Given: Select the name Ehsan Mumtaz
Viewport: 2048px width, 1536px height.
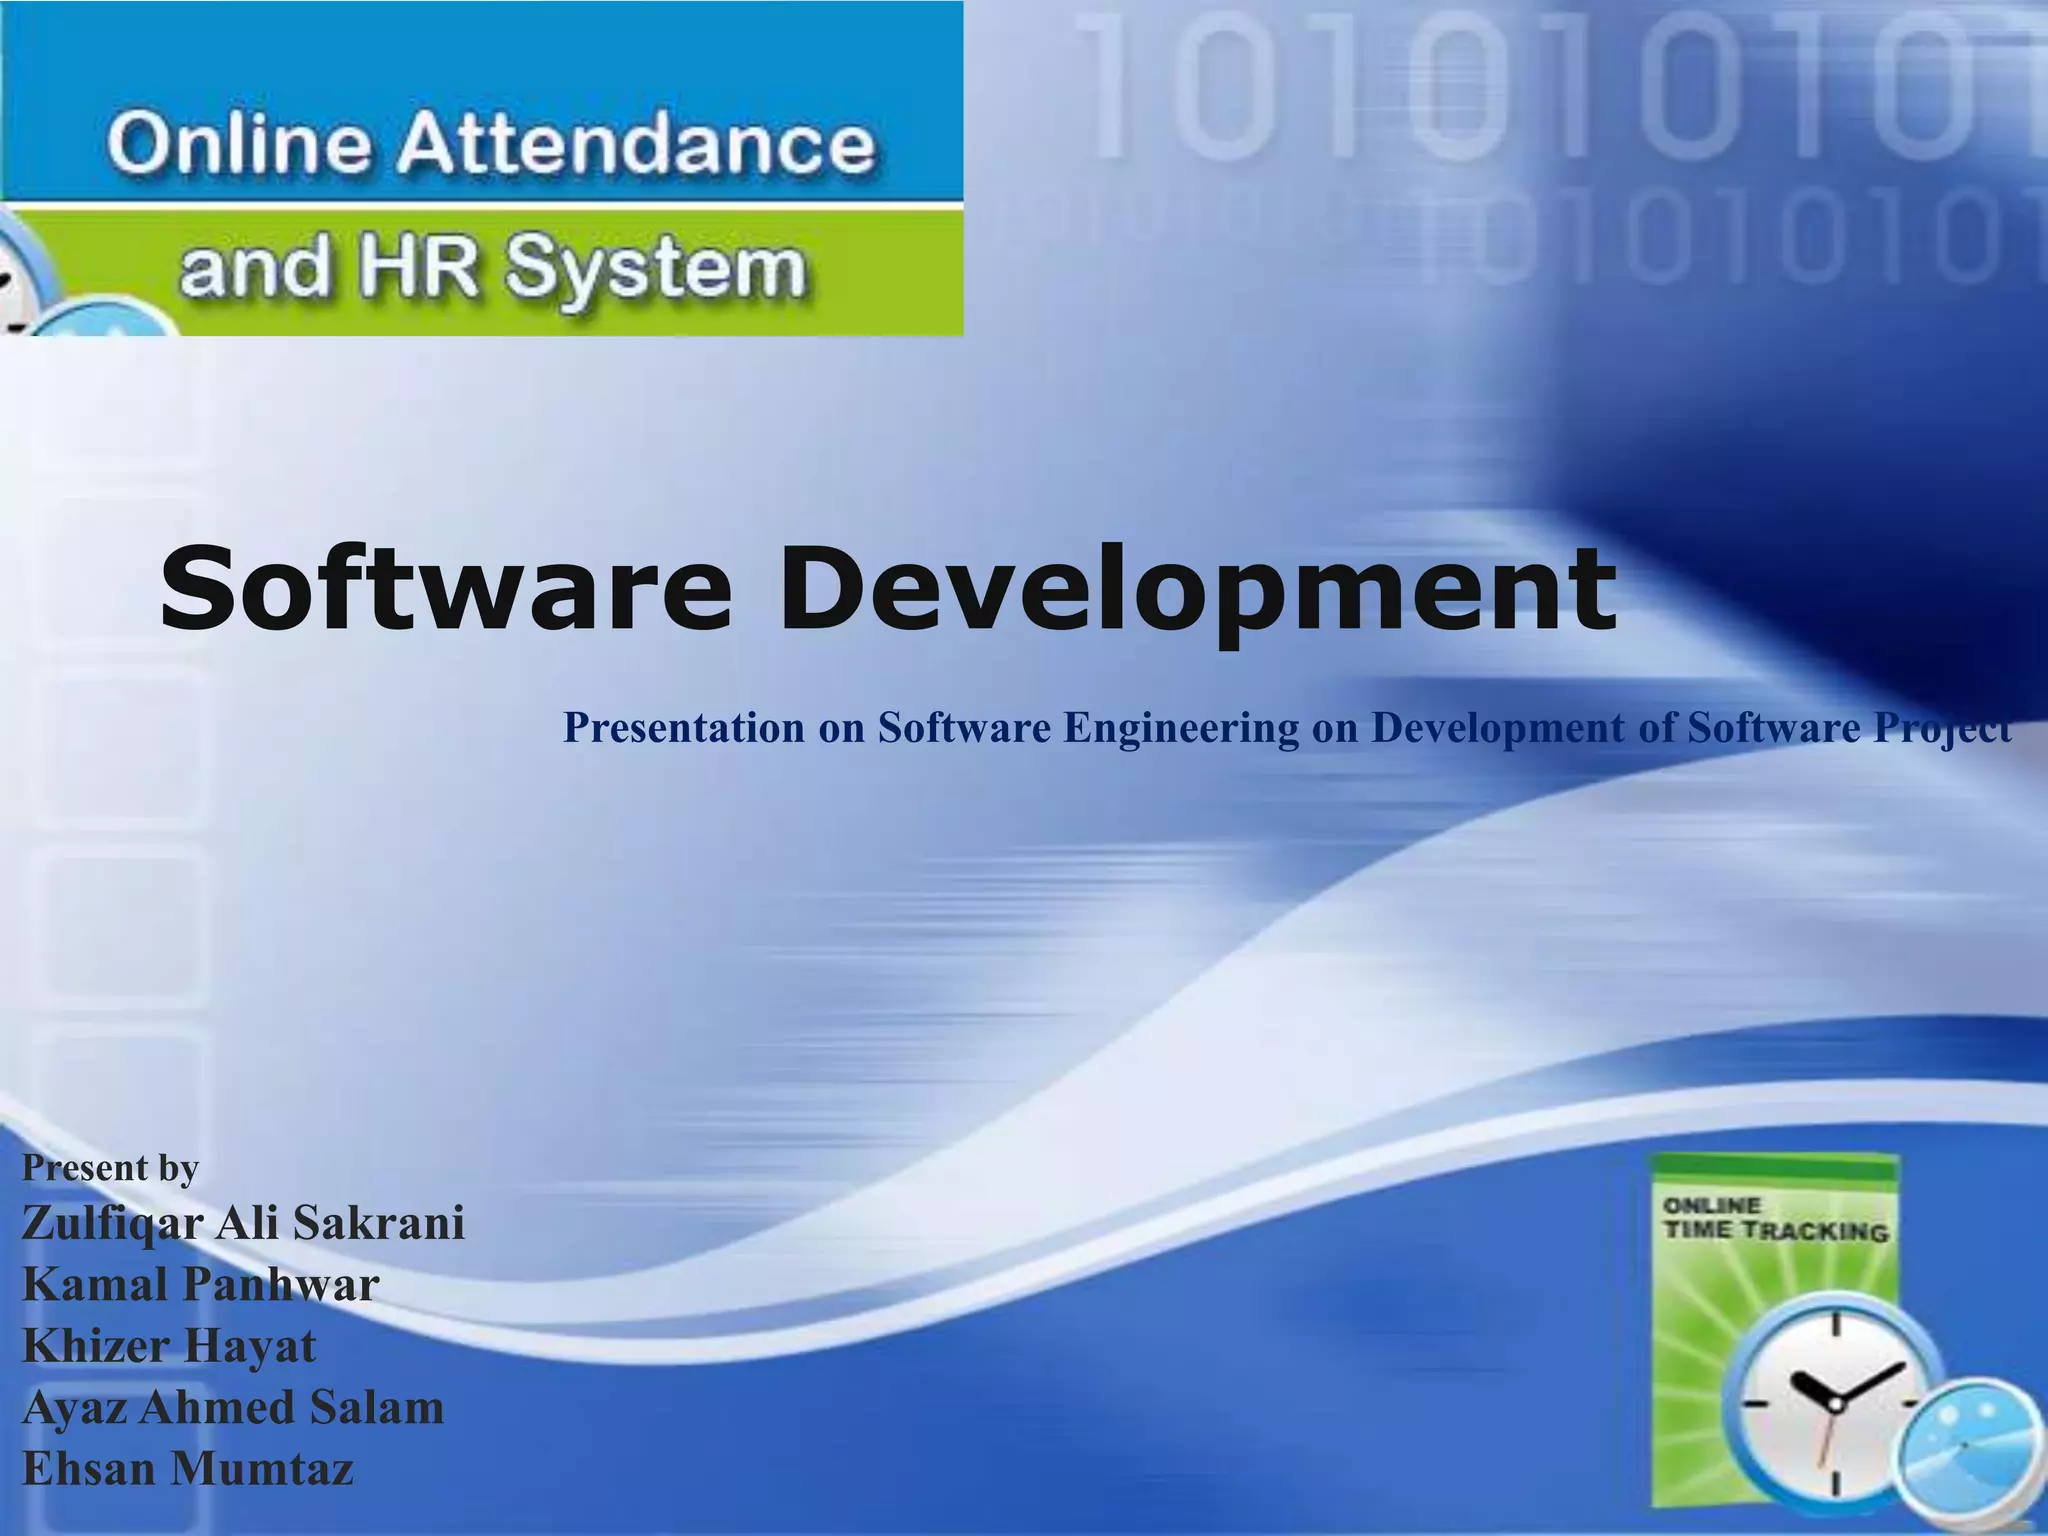Looking at the screenshot, I should click(188, 1469).
